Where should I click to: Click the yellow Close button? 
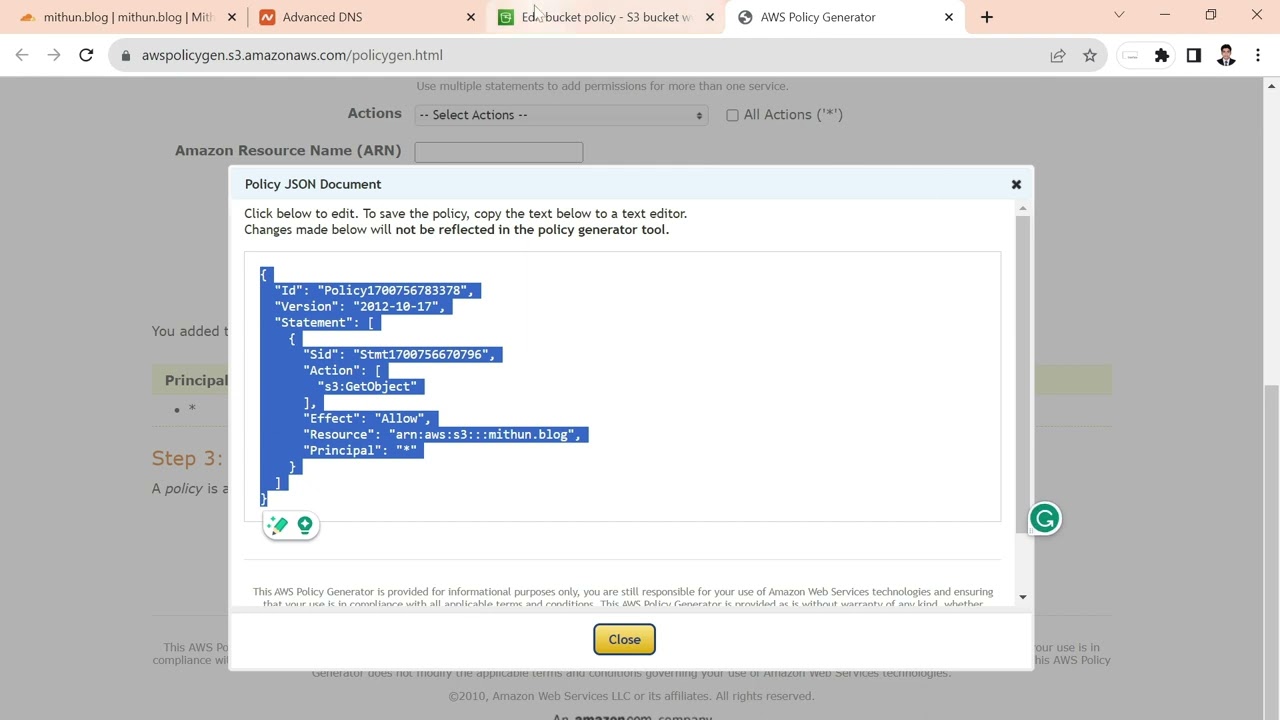pos(624,639)
